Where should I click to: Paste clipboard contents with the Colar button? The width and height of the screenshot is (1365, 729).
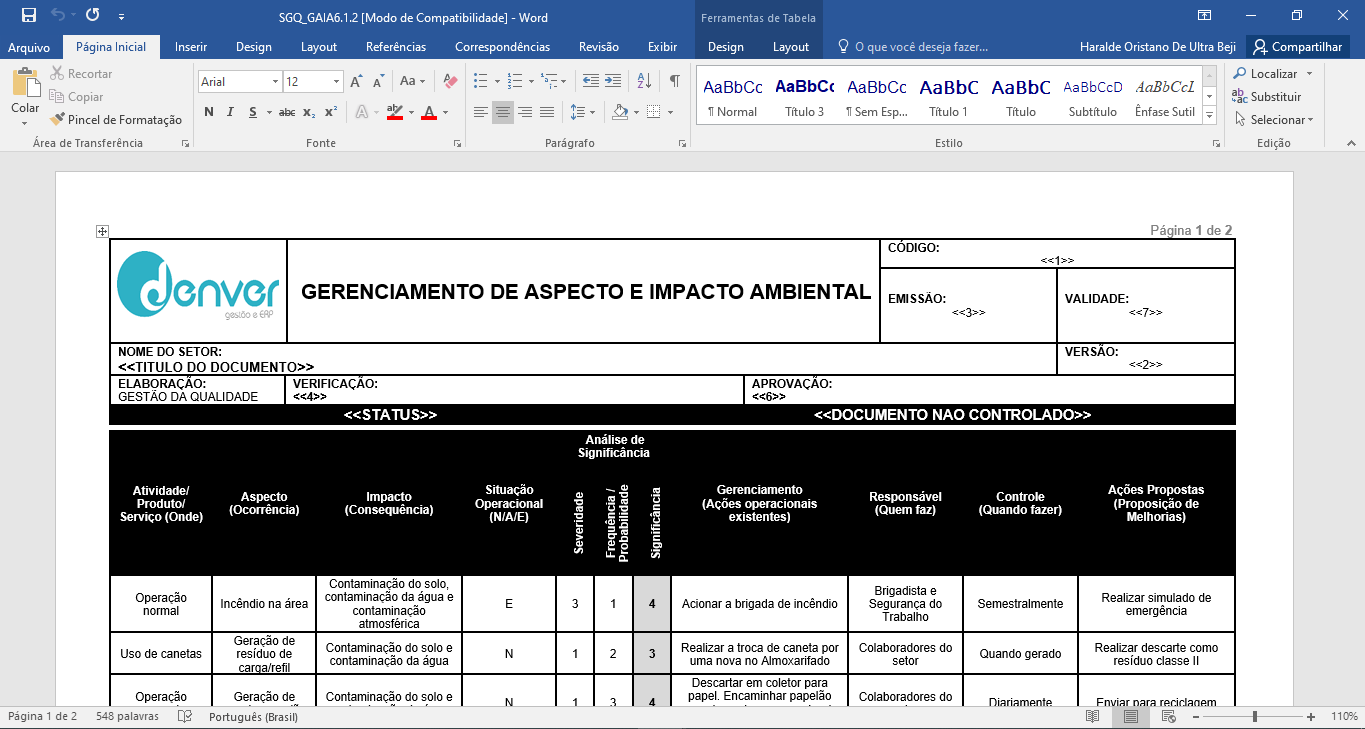coord(25,96)
